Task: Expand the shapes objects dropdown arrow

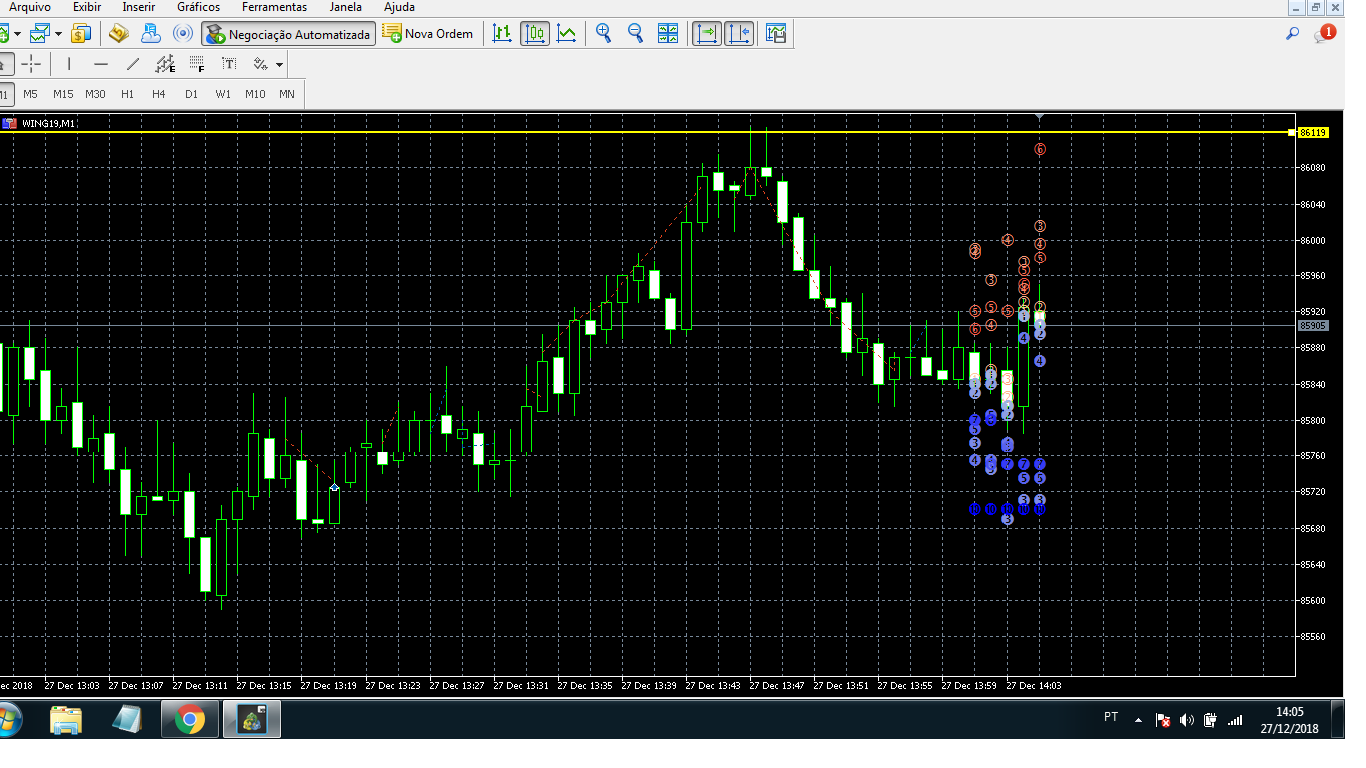Action: point(279,65)
